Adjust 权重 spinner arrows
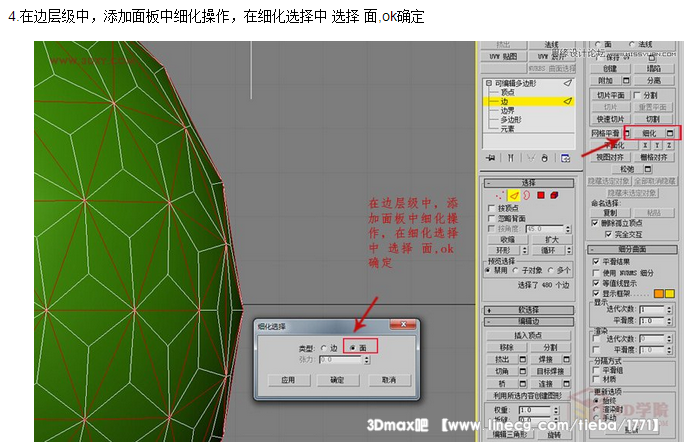Viewport: 688px width, 442px height. click(x=556, y=410)
